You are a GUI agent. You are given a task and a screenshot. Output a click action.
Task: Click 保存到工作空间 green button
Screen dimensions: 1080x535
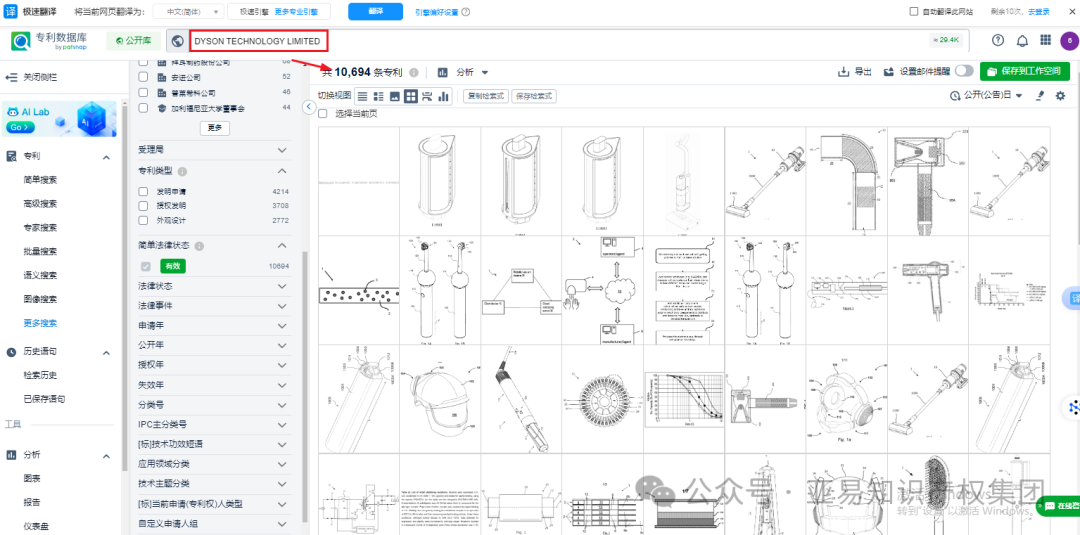point(1025,72)
